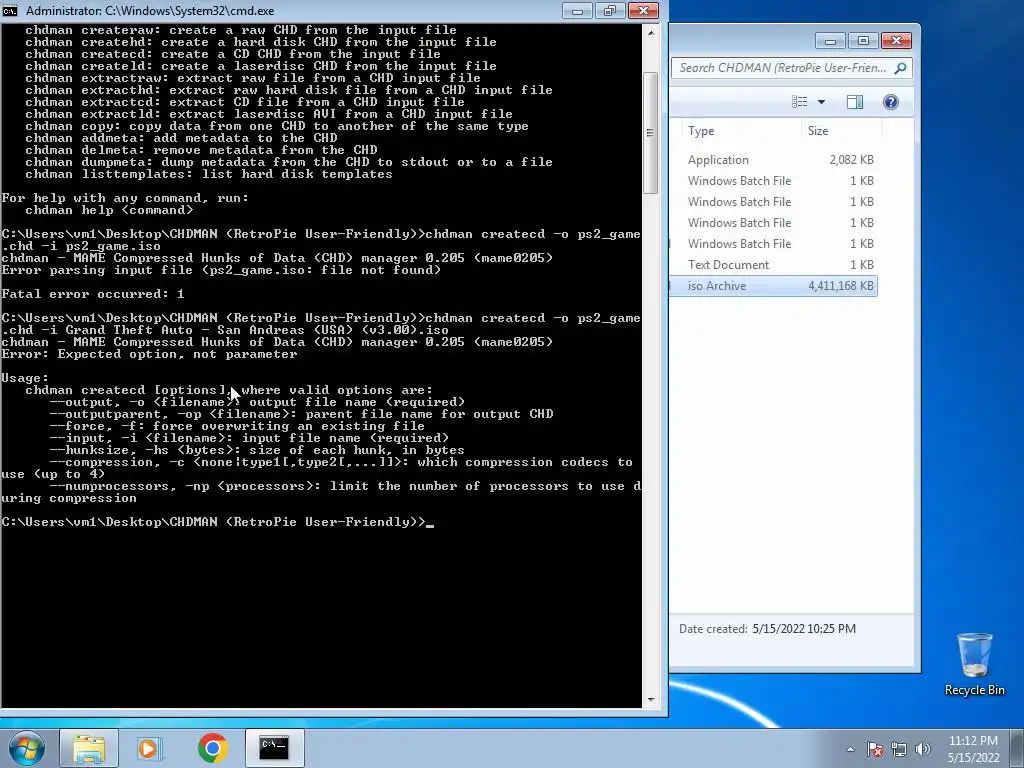Launch Windows Media Player from taskbar

click(x=149, y=748)
